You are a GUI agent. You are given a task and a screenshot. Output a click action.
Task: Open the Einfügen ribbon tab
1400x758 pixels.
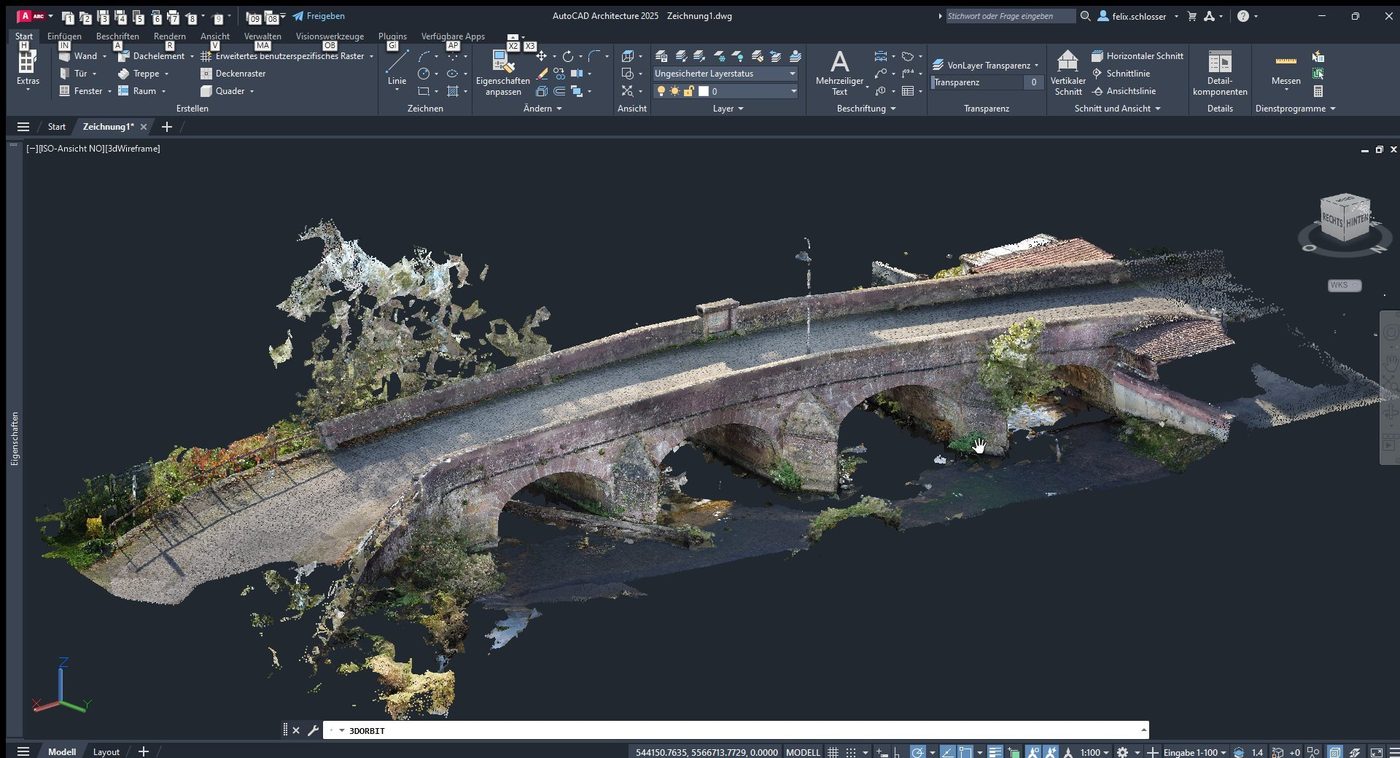[64, 36]
